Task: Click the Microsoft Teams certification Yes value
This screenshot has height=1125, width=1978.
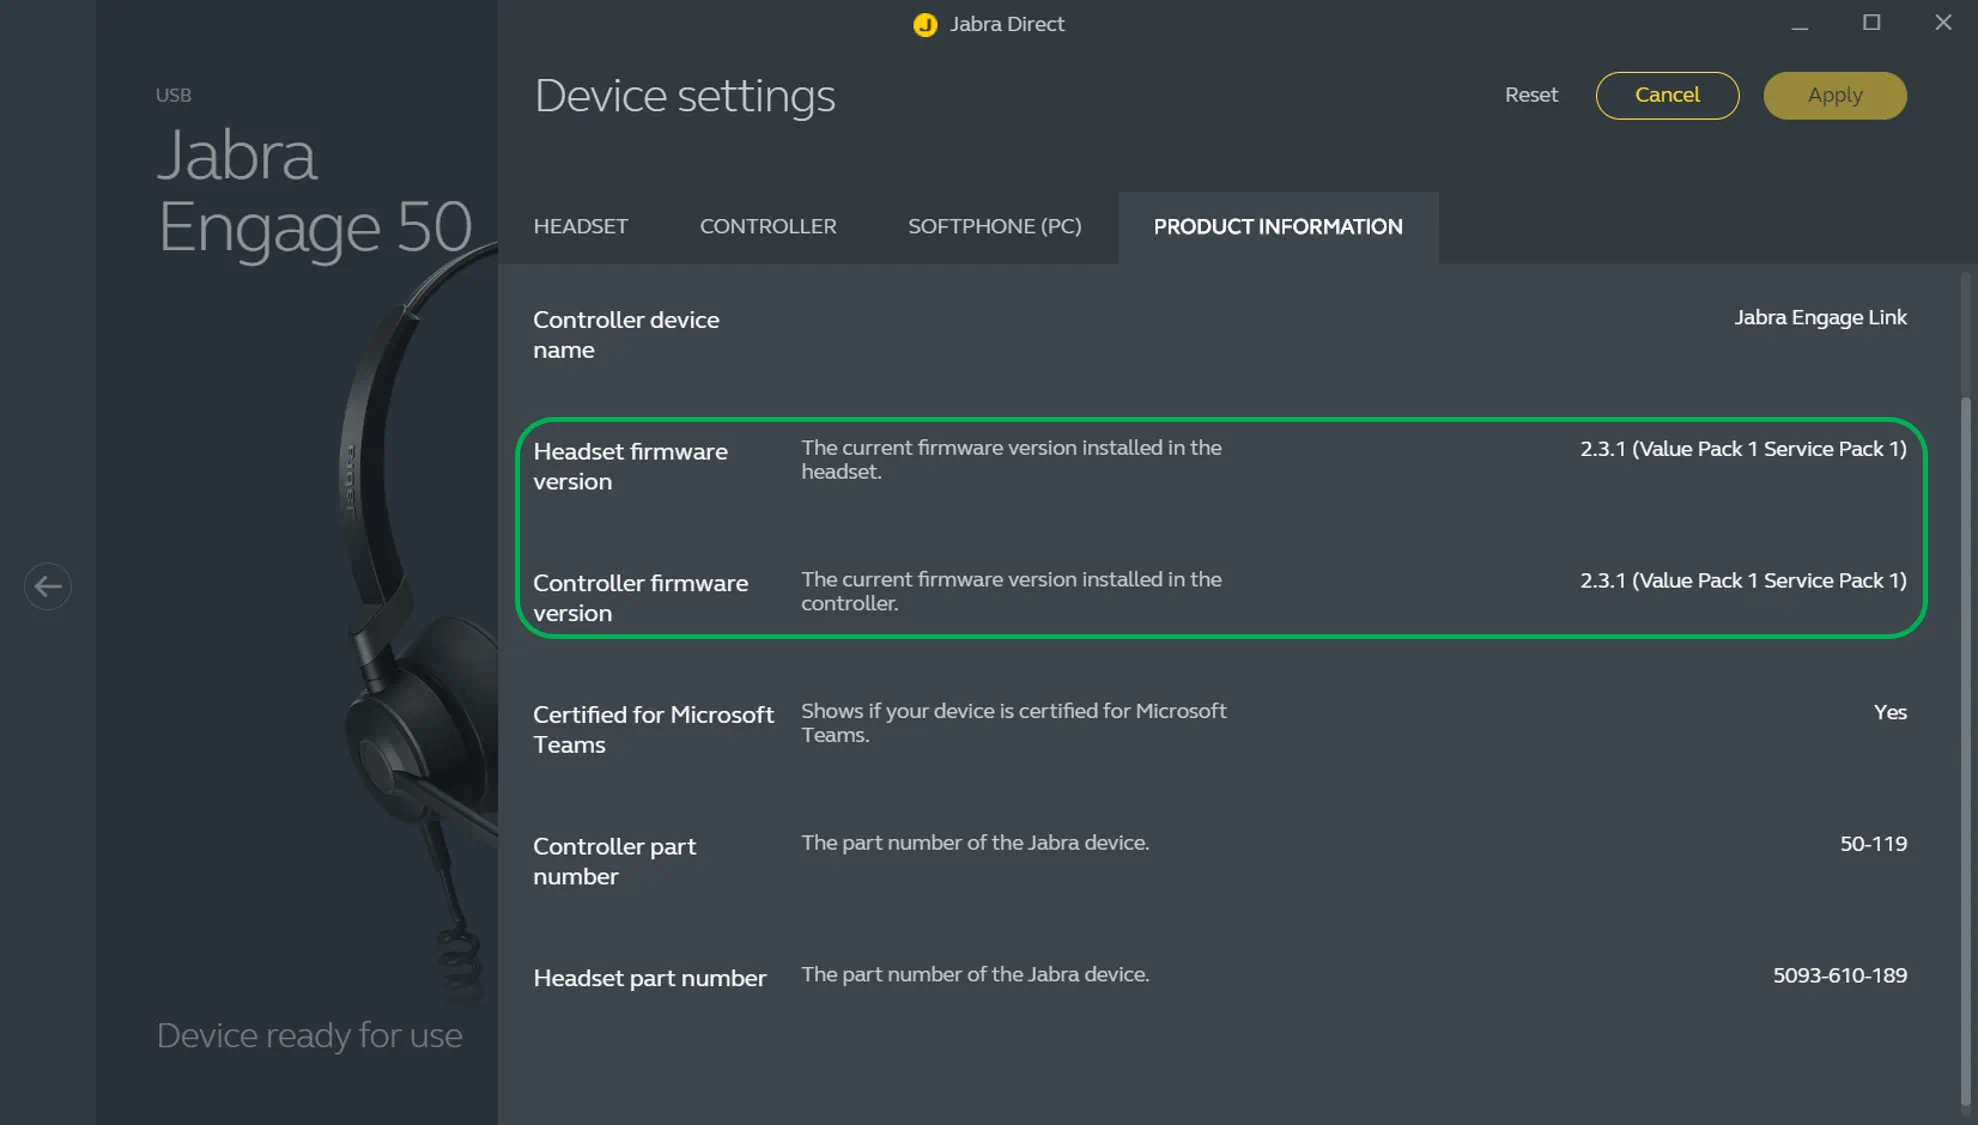Action: (x=1889, y=713)
